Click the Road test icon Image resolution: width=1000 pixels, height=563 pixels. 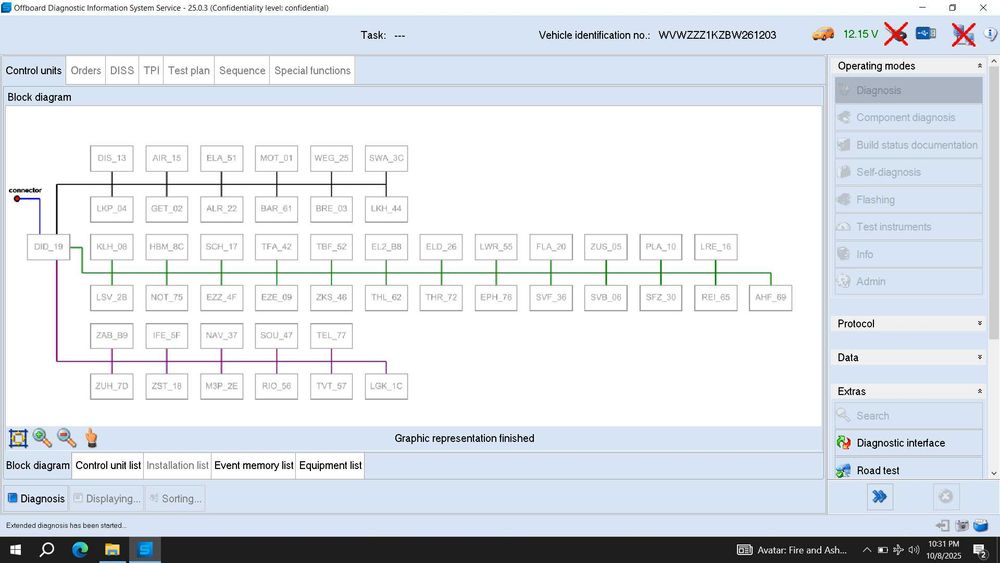tap(844, 471)
